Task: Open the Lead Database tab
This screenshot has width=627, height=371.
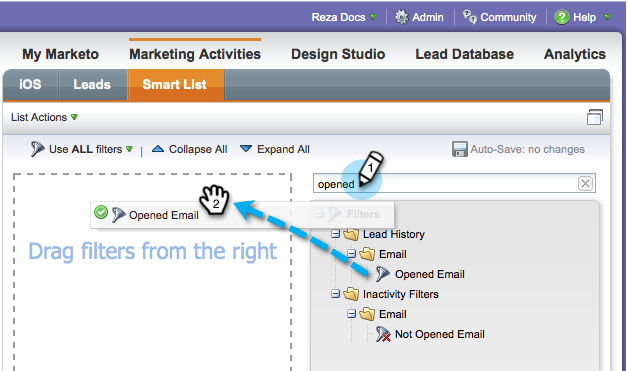Action: 464,54
